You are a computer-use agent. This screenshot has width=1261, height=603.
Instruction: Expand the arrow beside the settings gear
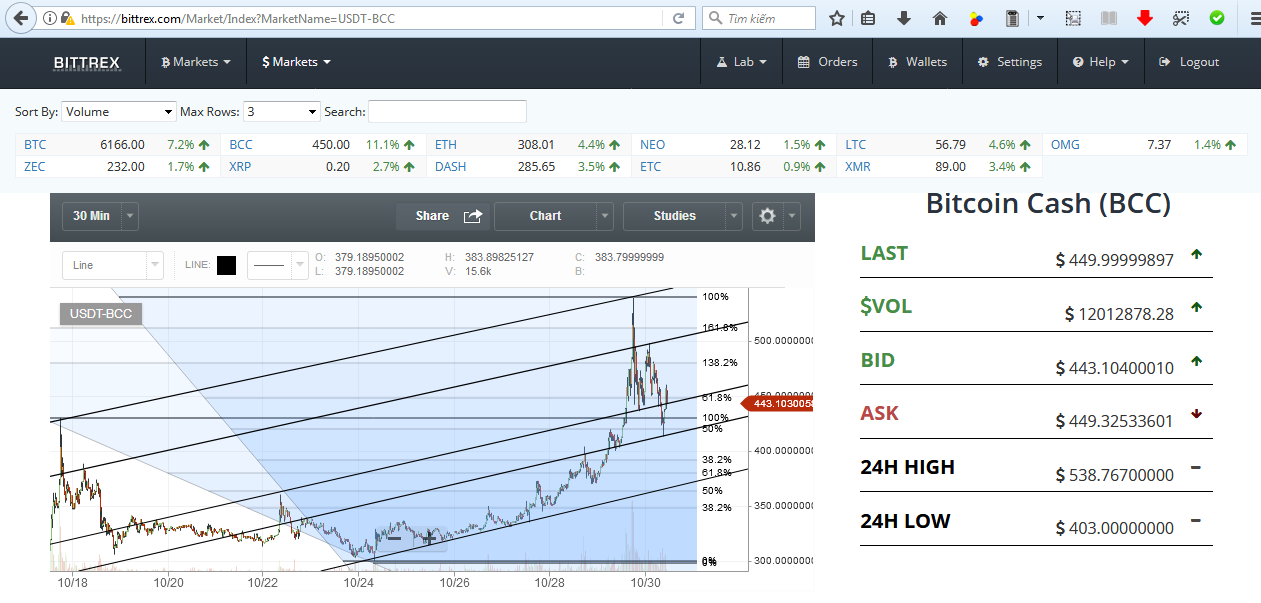793,216
